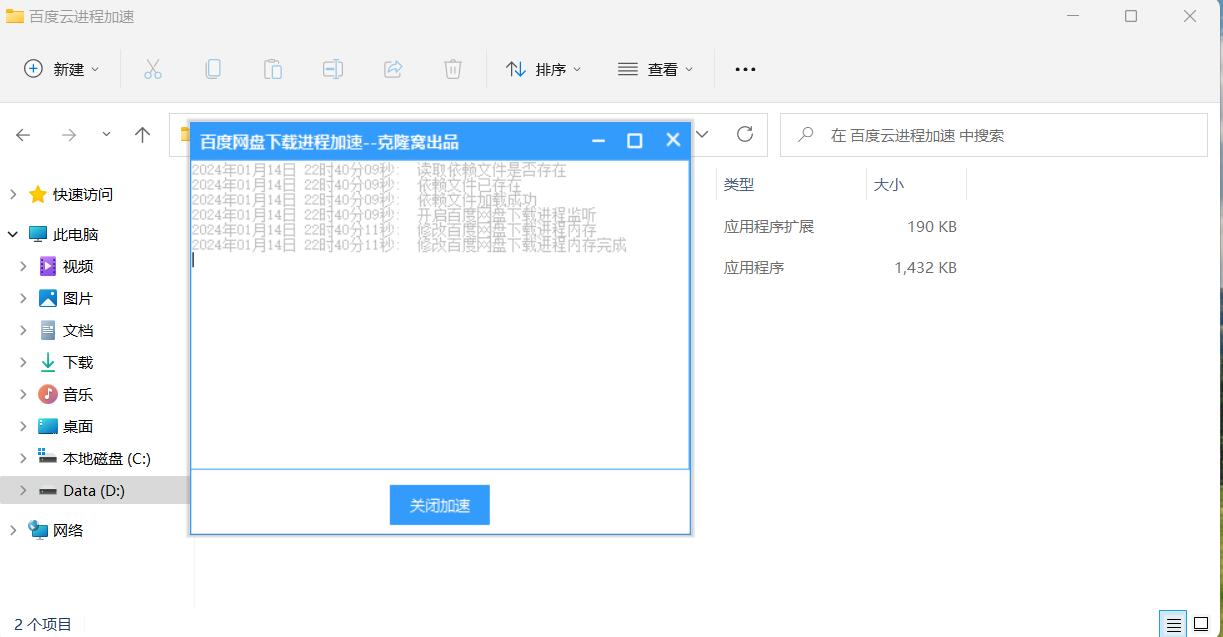This screenshot has height=637, width=1223.
Task: Select the 应用程序 file row of 1,432 KB
Action: click(754, 268)
